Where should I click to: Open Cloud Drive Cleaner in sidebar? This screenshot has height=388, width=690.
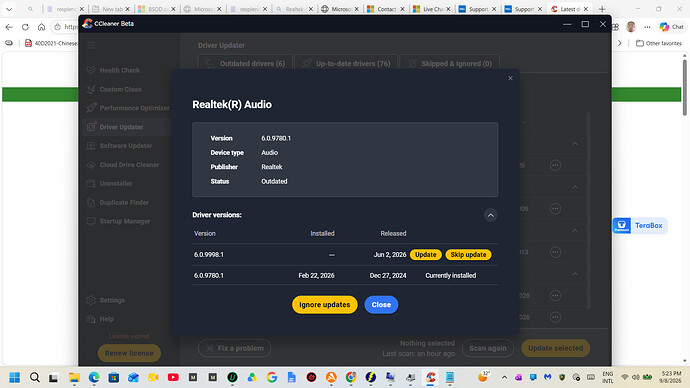(x=123, y=165)
